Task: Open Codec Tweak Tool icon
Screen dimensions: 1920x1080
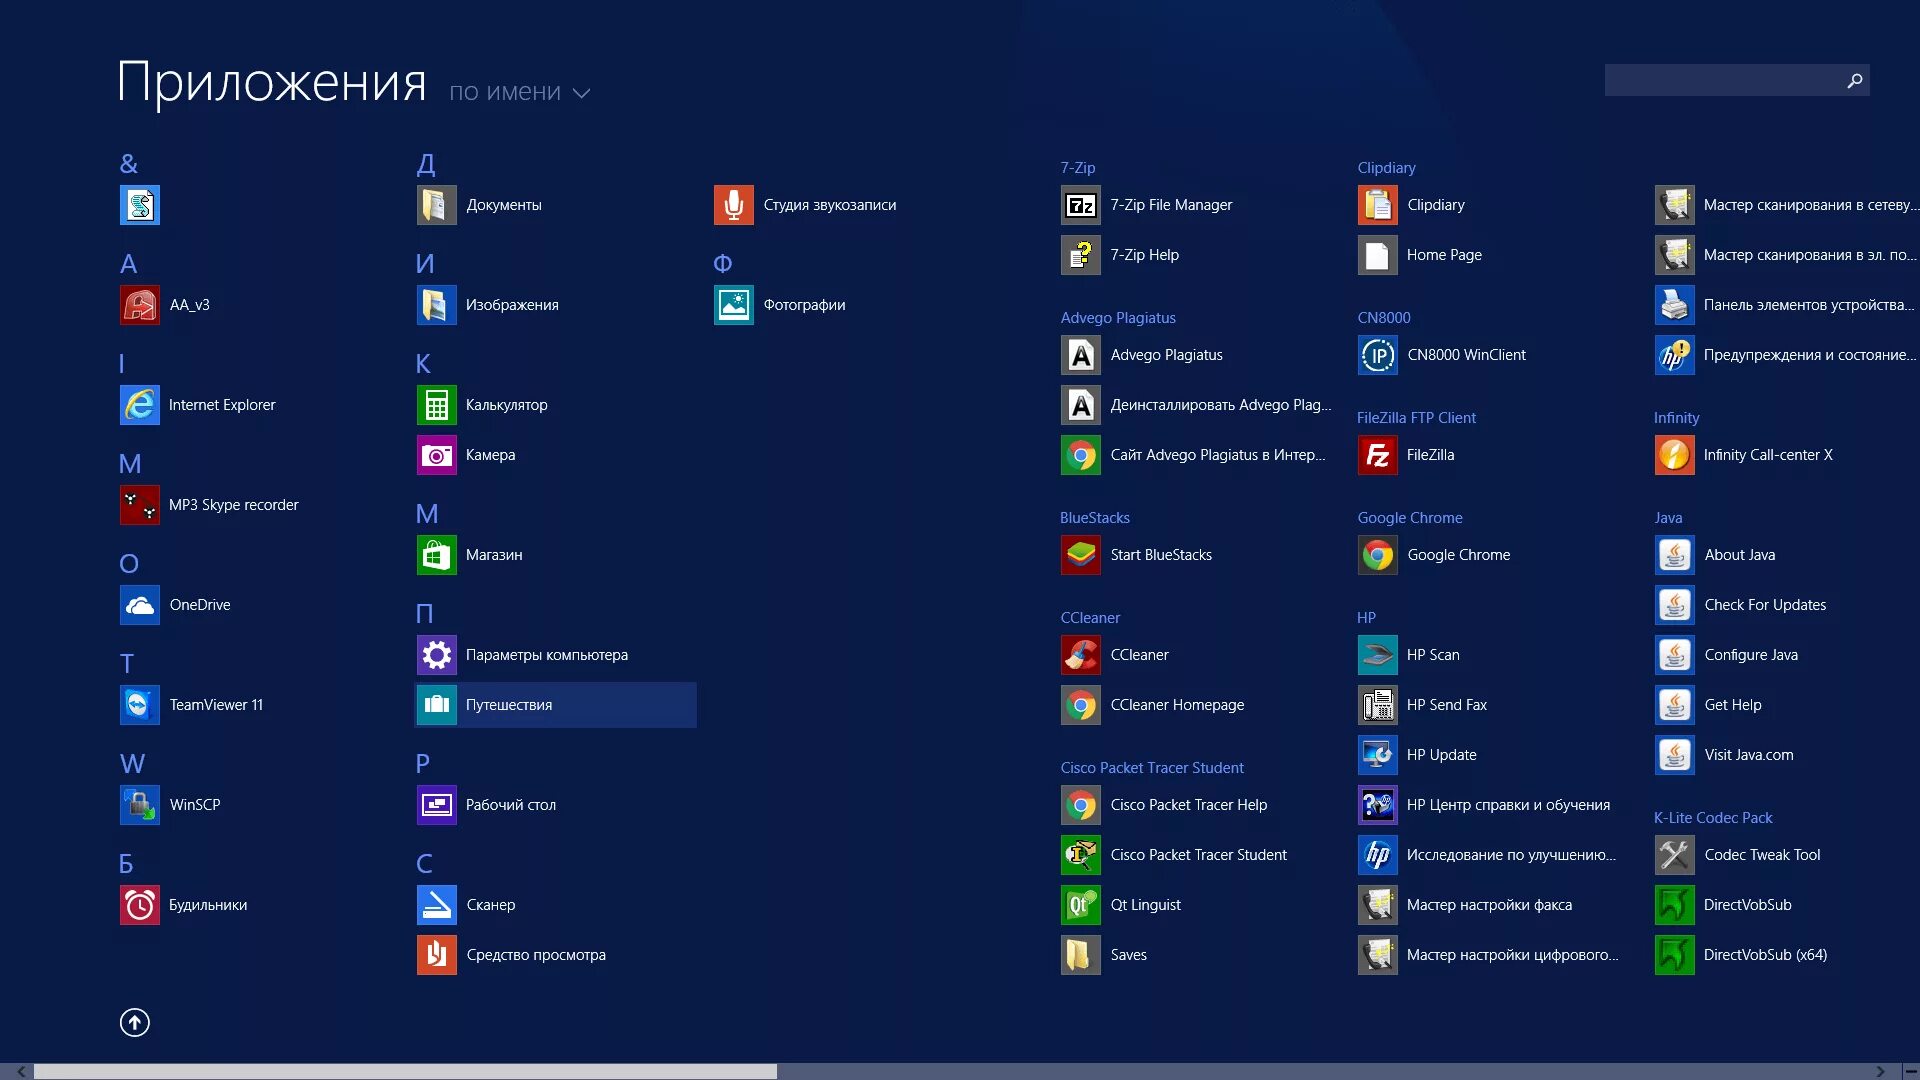Action: point(1674,855)
